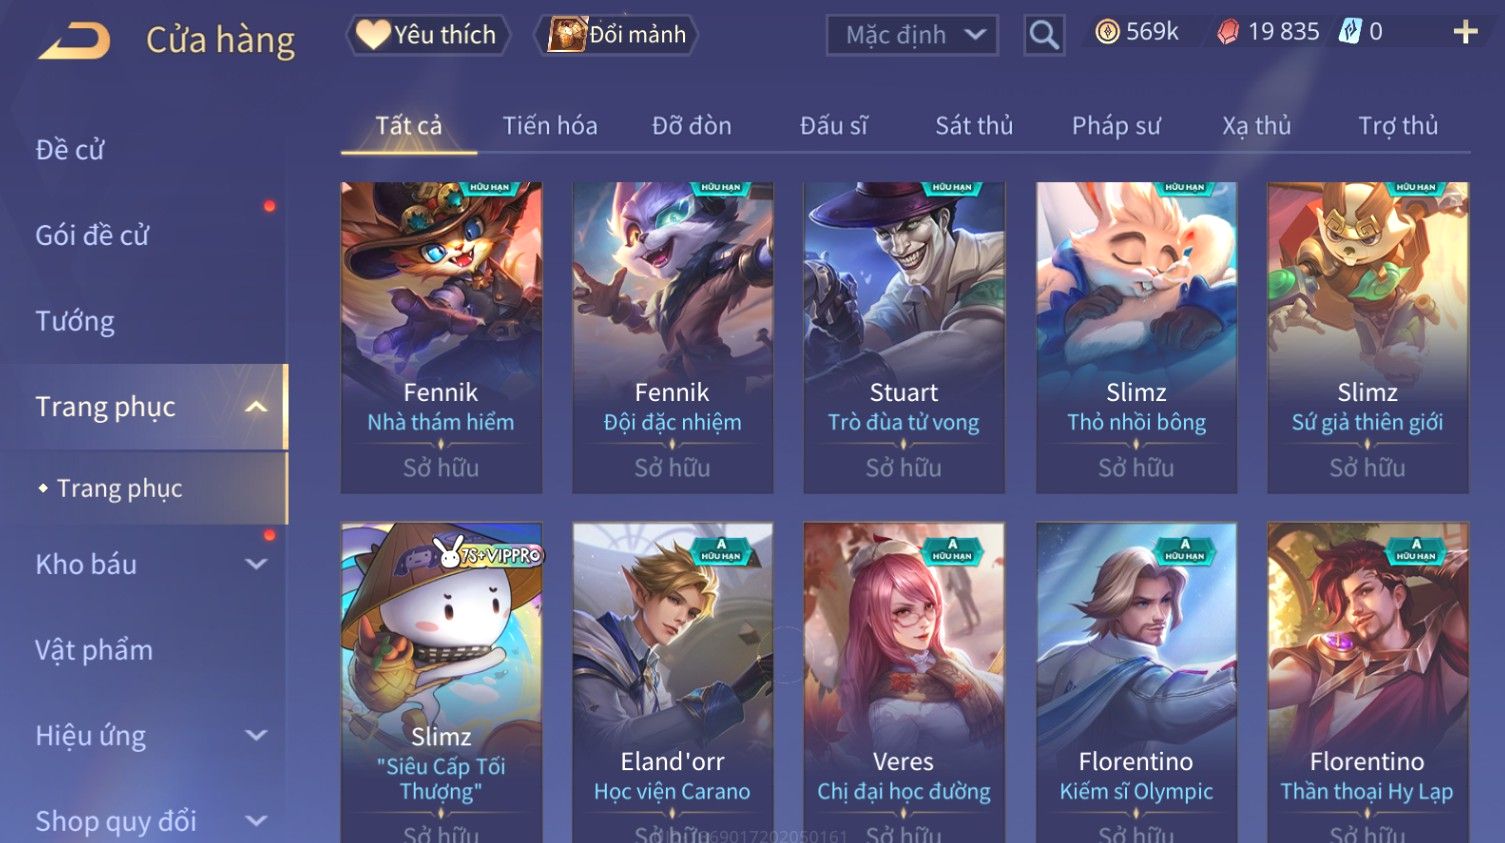Tap the golden back arrow icon
Screen dimensions: 1505x843
(75, 40)
